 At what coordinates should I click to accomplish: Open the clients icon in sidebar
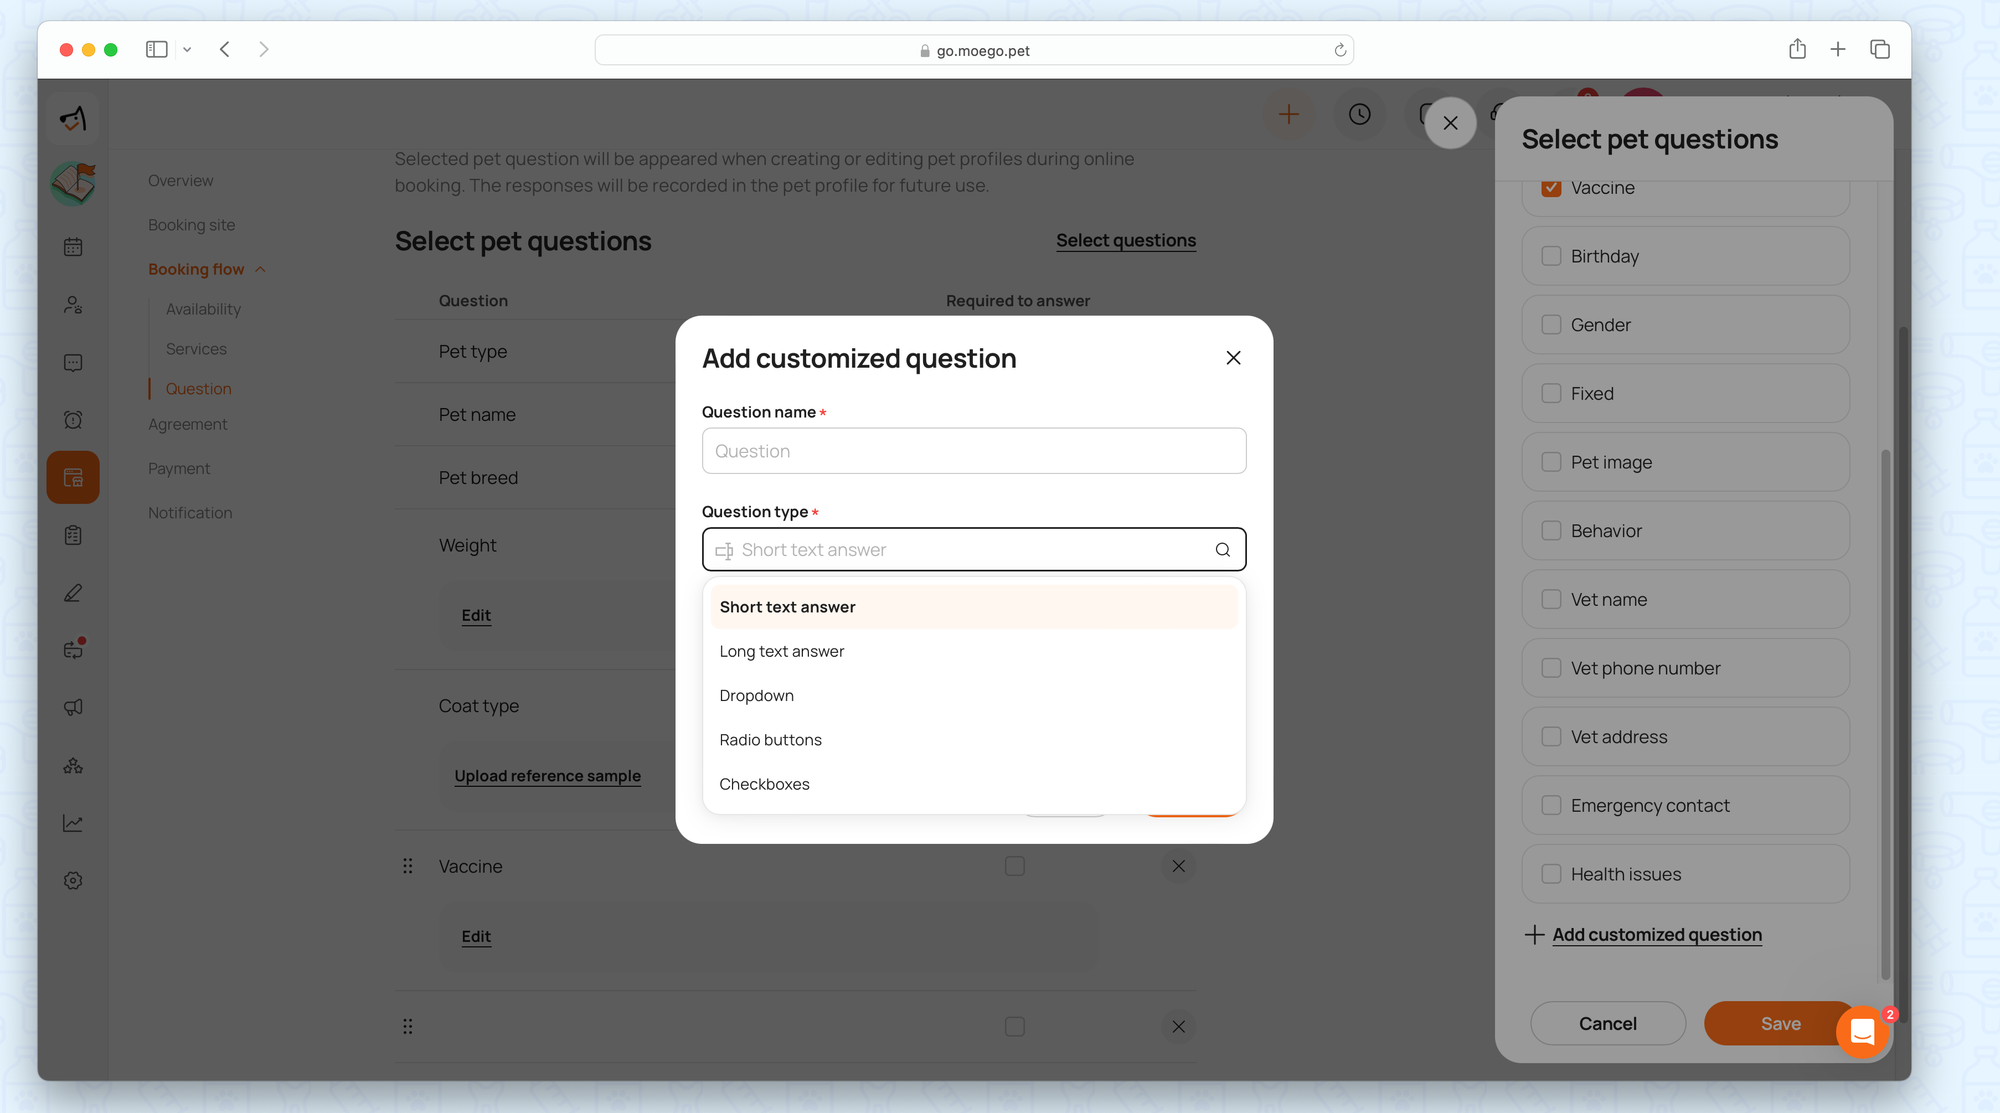73,305
